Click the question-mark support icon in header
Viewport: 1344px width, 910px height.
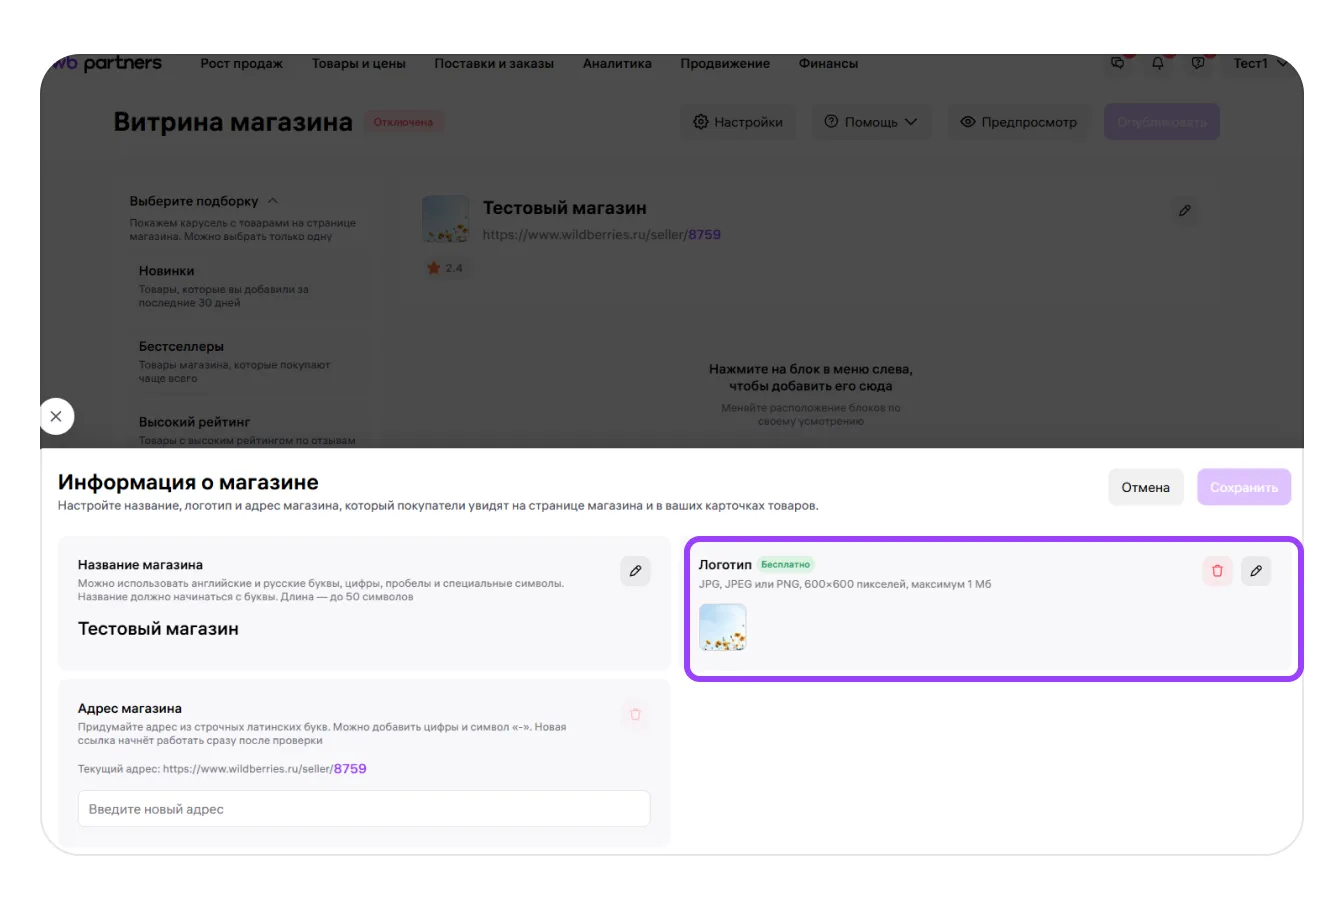pos(1198,63)
